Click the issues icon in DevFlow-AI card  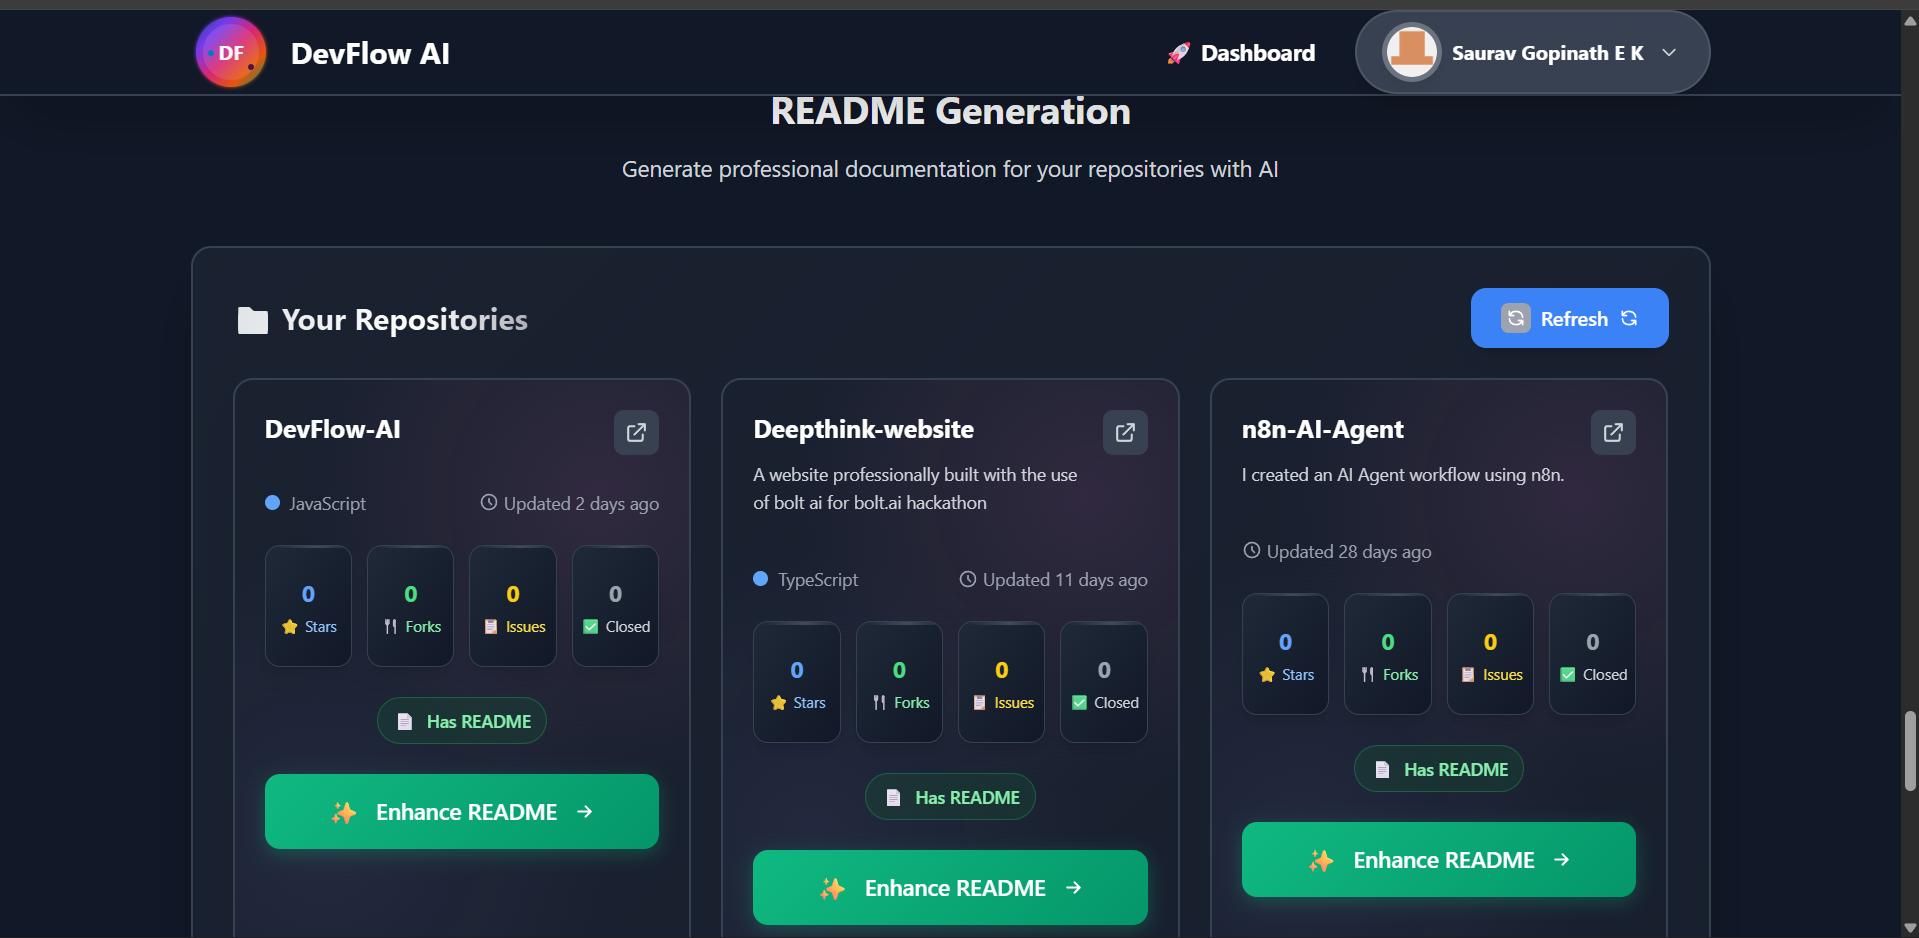point(491,627)
